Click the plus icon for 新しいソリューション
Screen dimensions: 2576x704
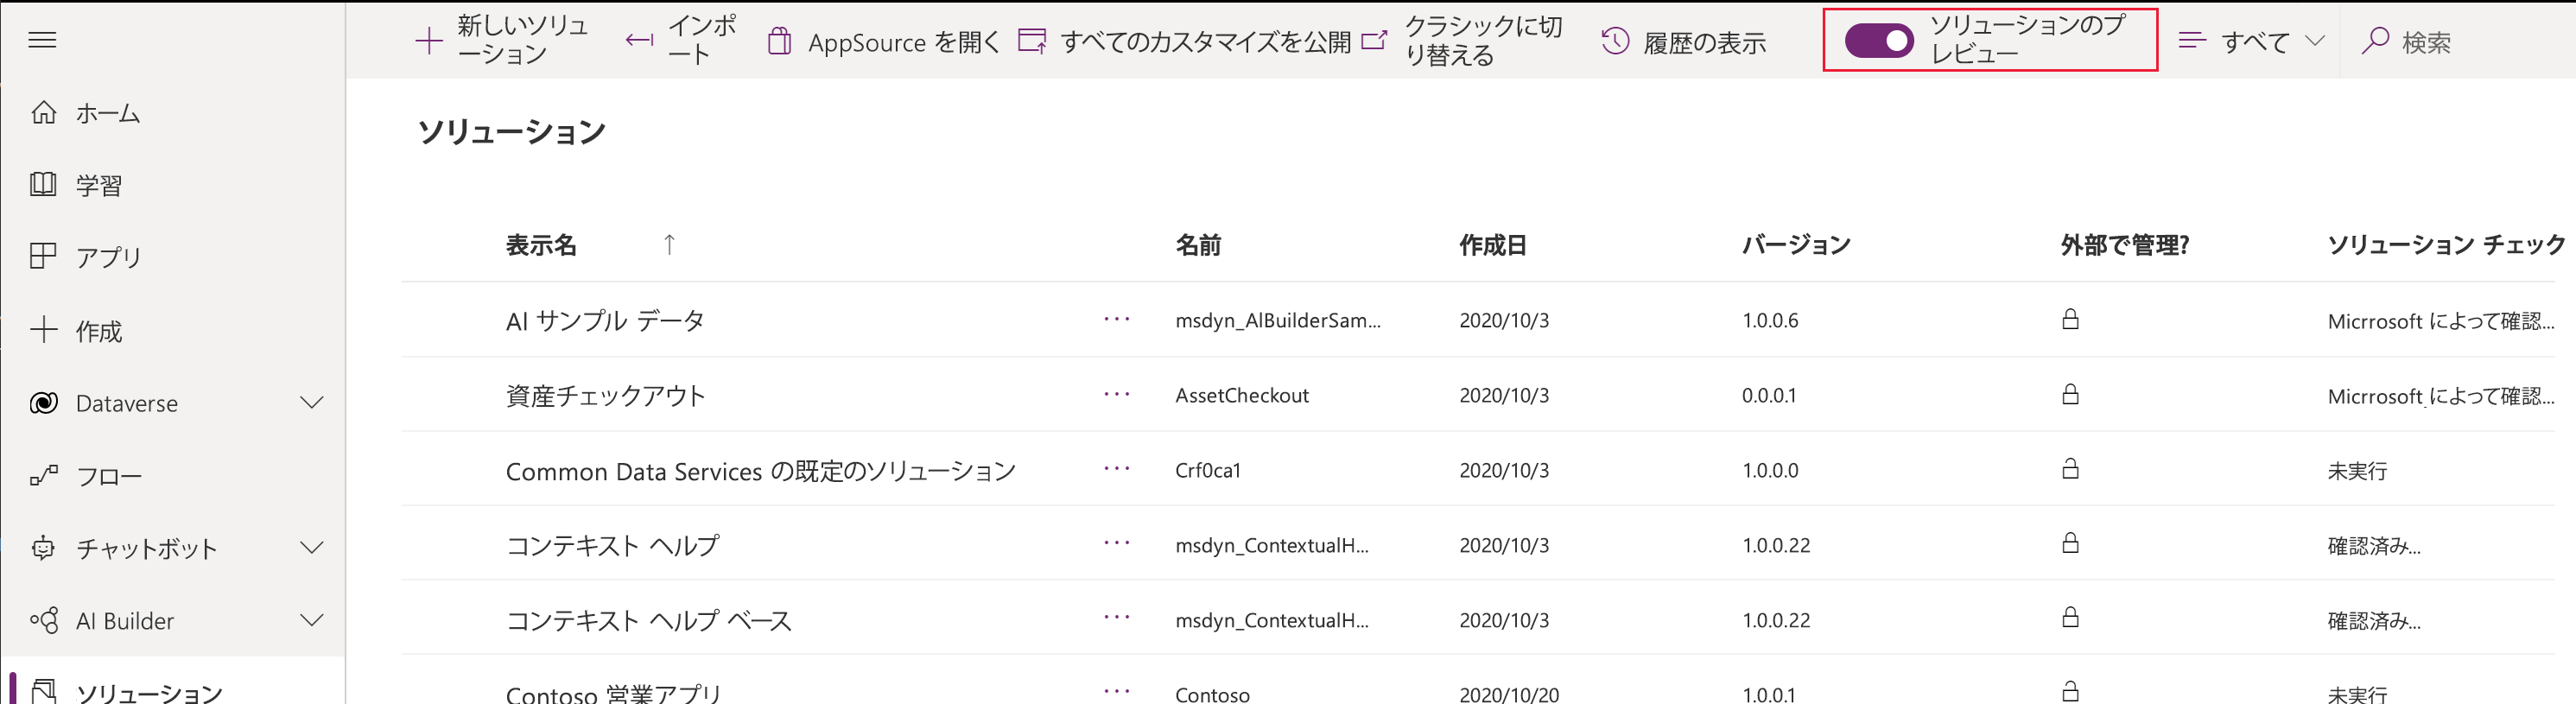pyautogui.click(x=429, y=41)
